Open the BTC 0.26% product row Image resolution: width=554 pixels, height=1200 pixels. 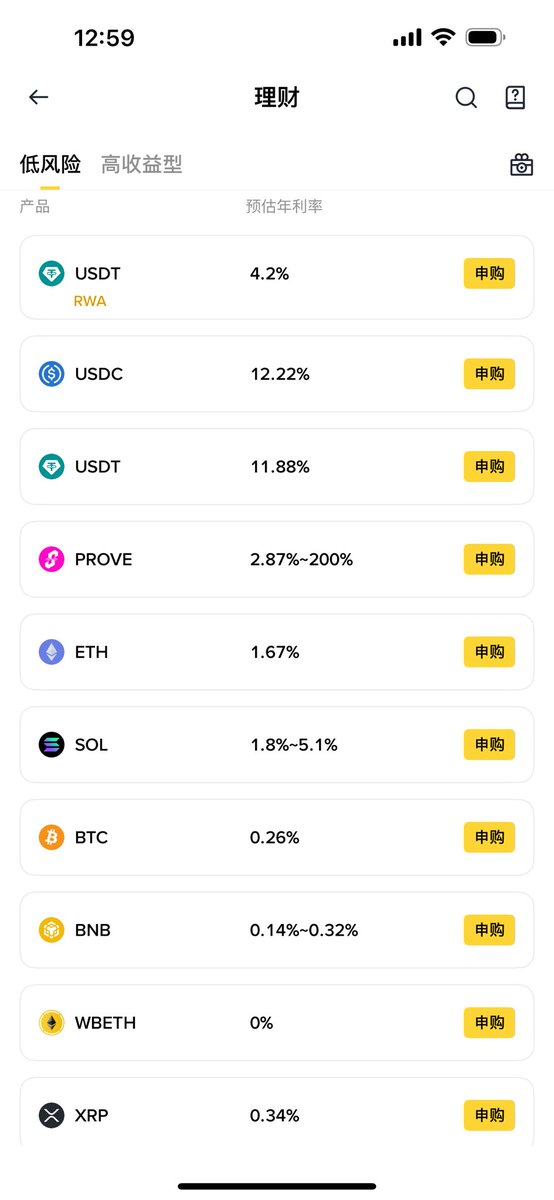[277, 837]
